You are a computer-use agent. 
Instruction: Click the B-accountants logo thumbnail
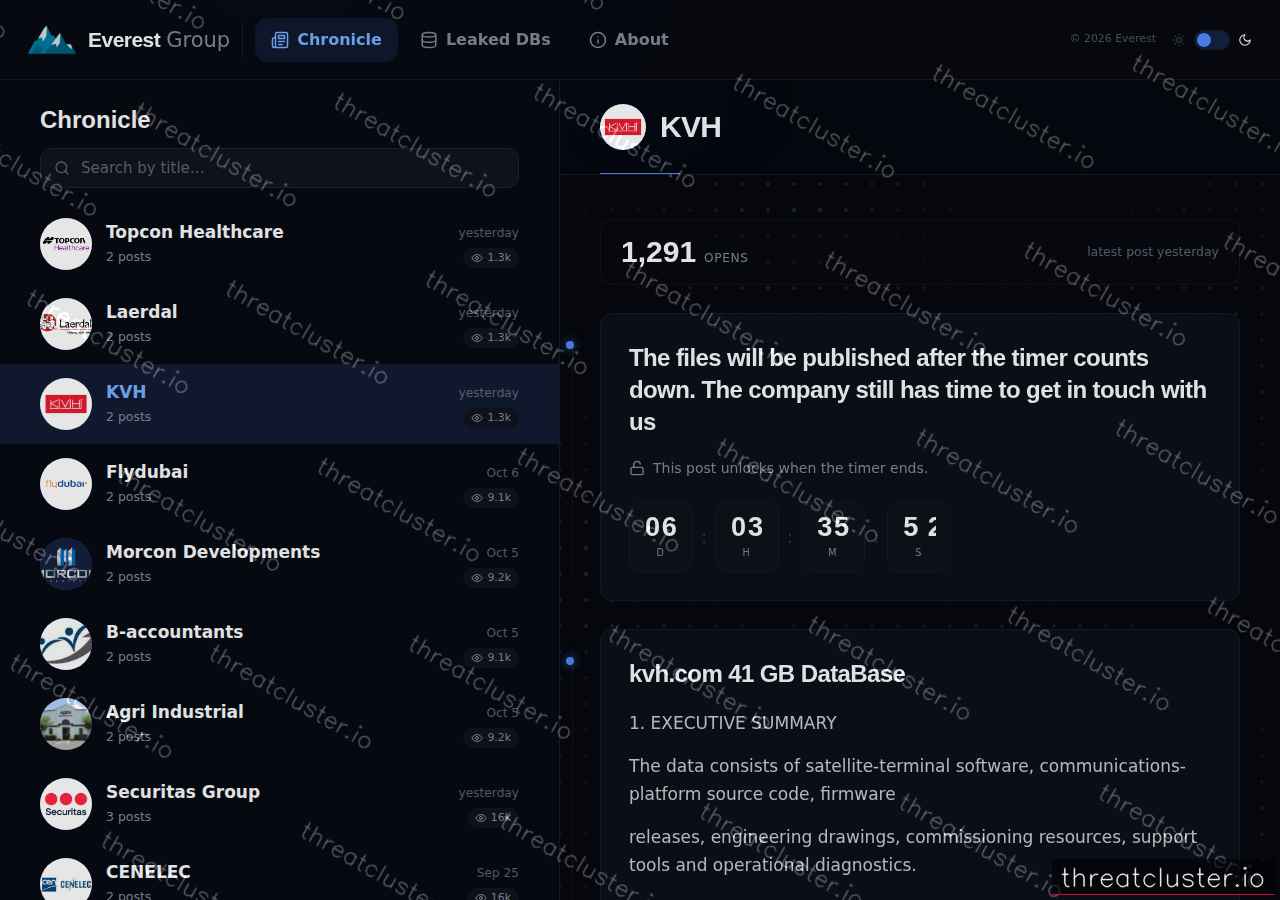[x=66, y=644]
